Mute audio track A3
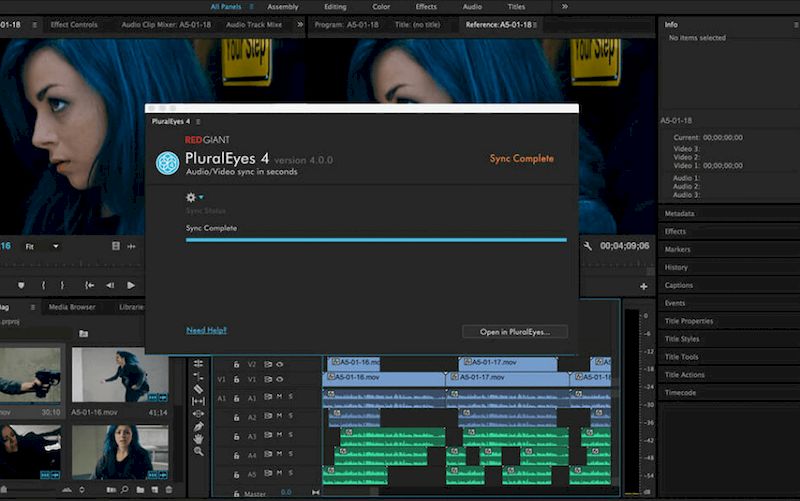800x501 pixels. [280, 435]
